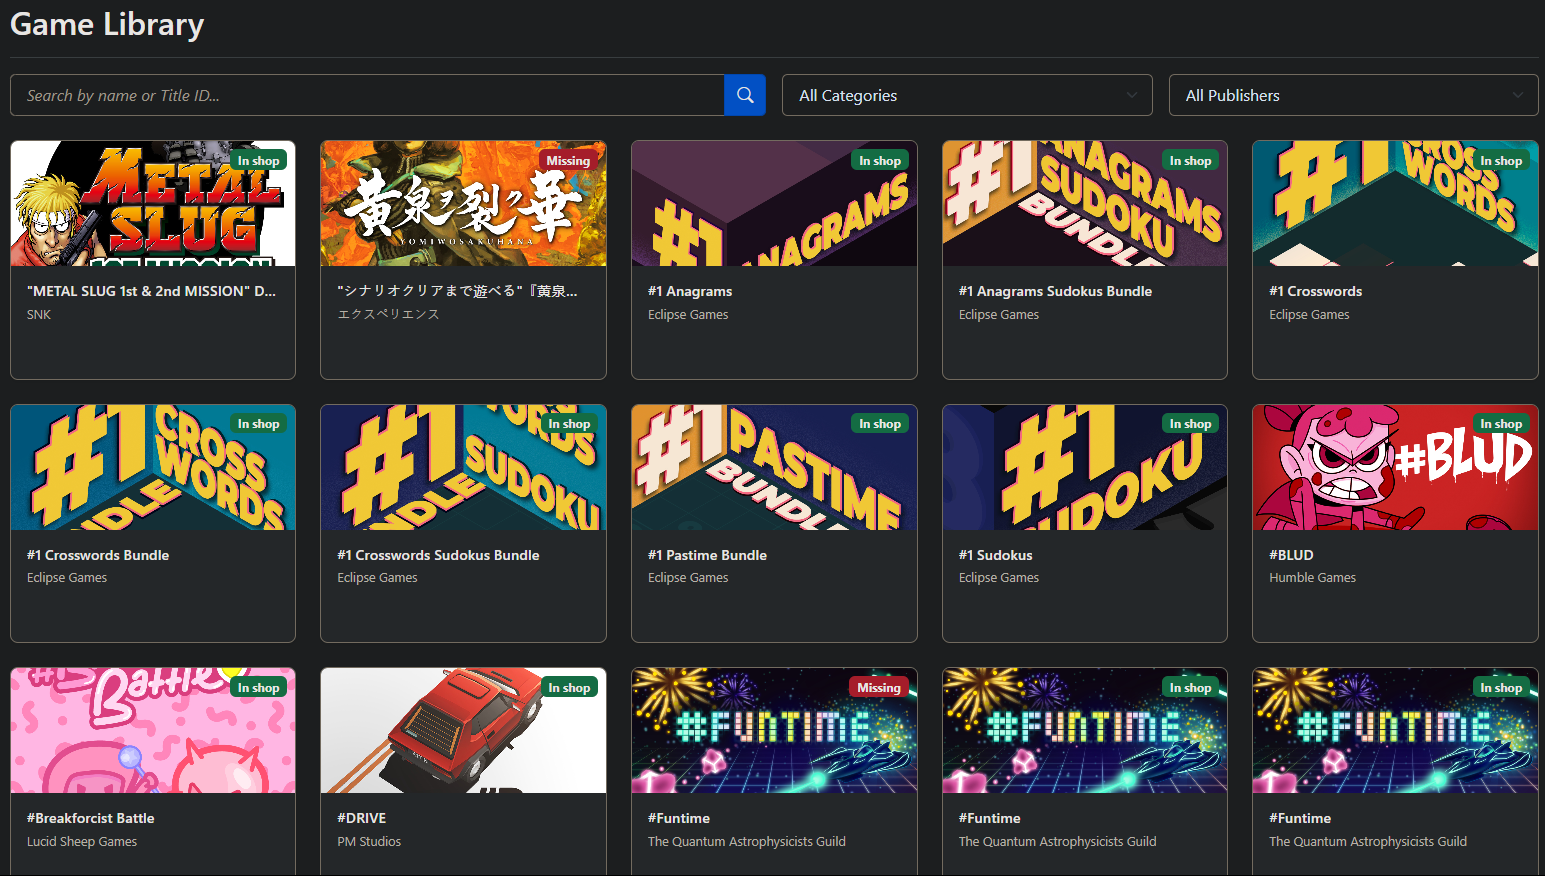Open the #1 Anagrams cover image
The height and width of the screenshot is (876, 1545).
point(774,203)
